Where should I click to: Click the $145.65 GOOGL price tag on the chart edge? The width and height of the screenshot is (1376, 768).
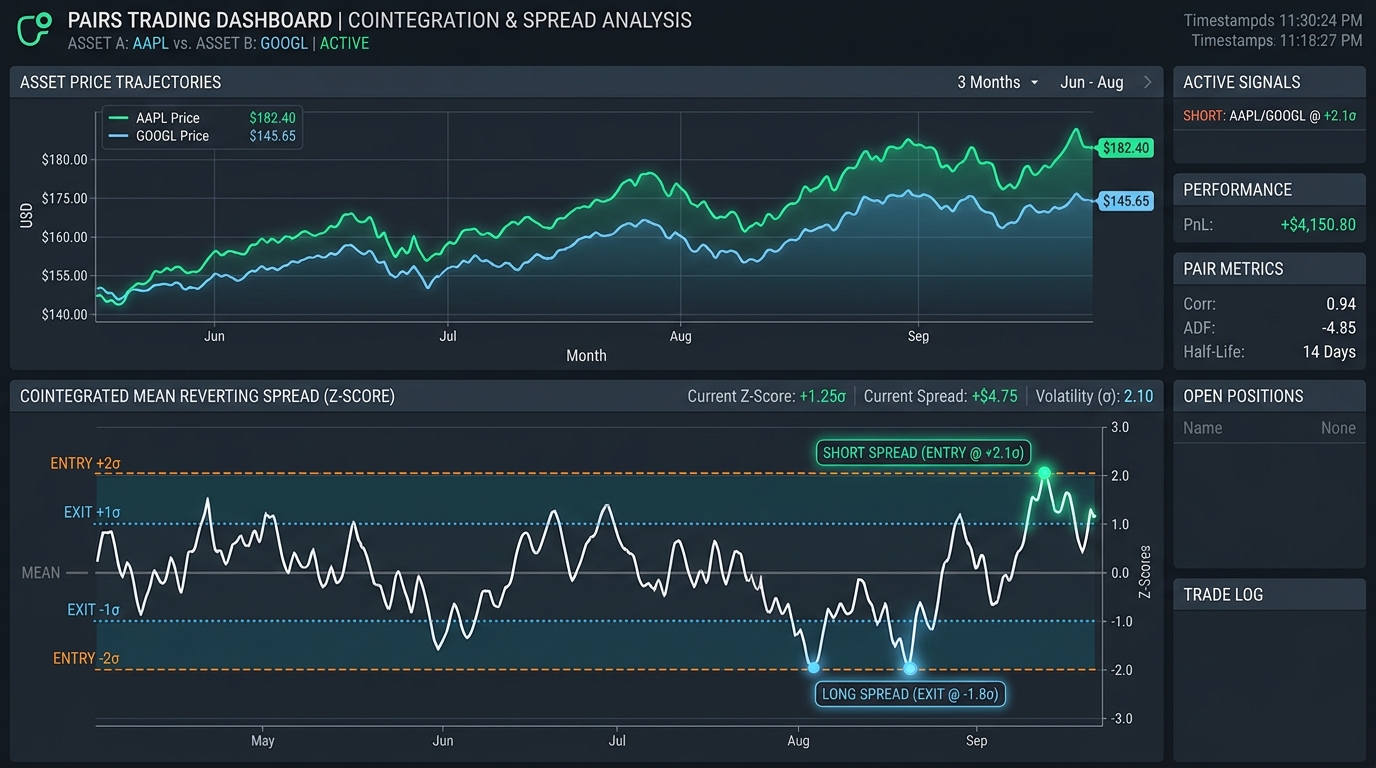click(x=1126, y=201)
